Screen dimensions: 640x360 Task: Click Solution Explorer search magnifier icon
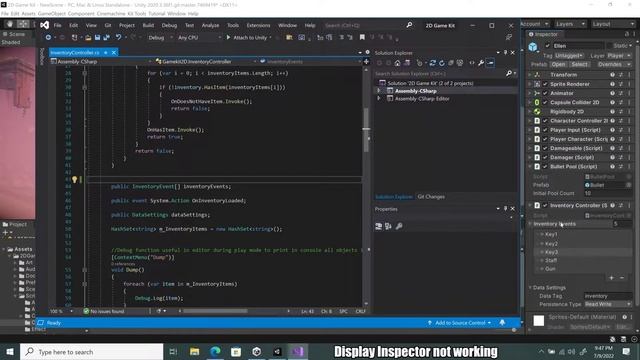pyautogui.click(x=509, y=73)
